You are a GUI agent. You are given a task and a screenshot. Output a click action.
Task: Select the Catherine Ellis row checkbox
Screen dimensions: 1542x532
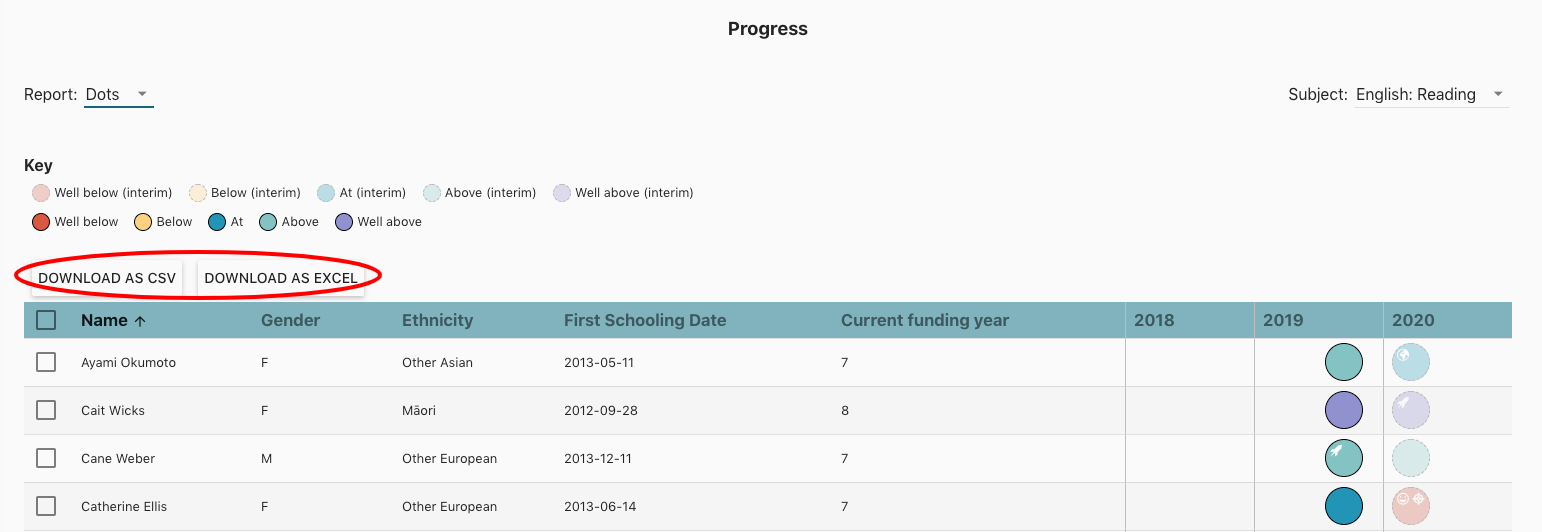pyautogui.click(x=46, y=506)
